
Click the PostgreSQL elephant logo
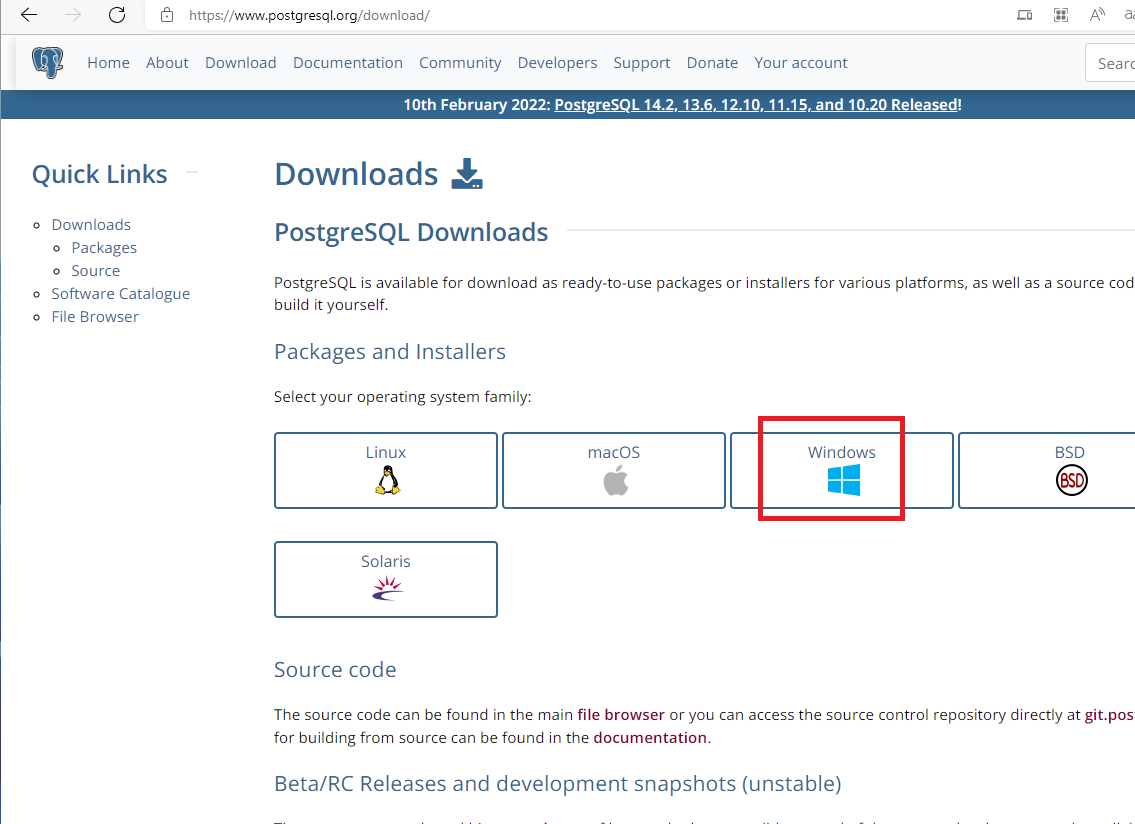tap(48, 62)
